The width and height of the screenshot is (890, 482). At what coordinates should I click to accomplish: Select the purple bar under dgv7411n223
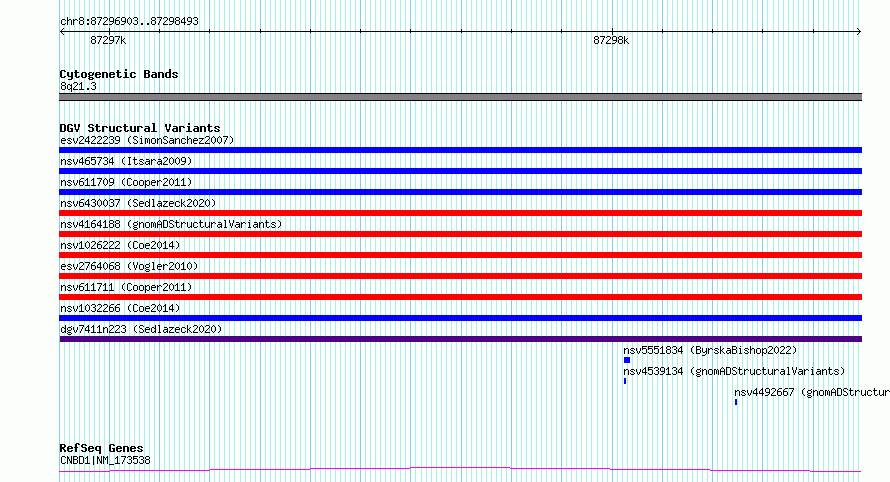460,339
